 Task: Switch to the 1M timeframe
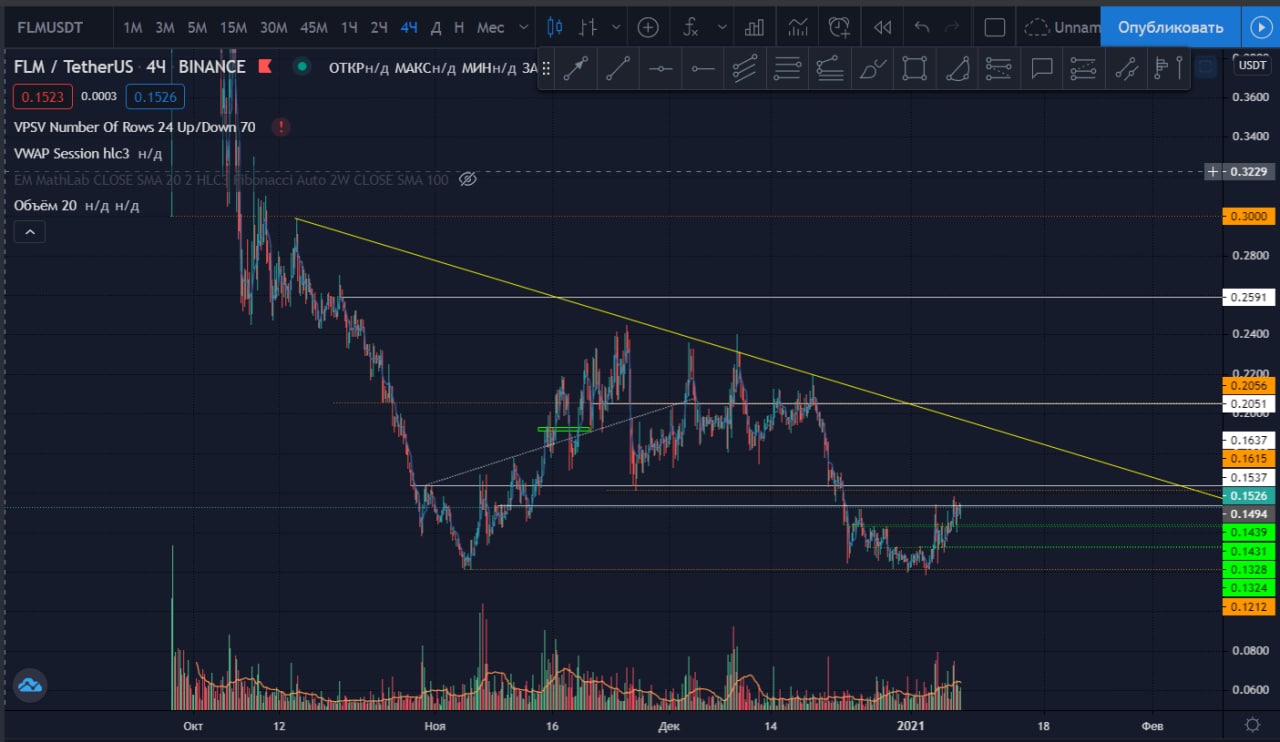point(133,27)
